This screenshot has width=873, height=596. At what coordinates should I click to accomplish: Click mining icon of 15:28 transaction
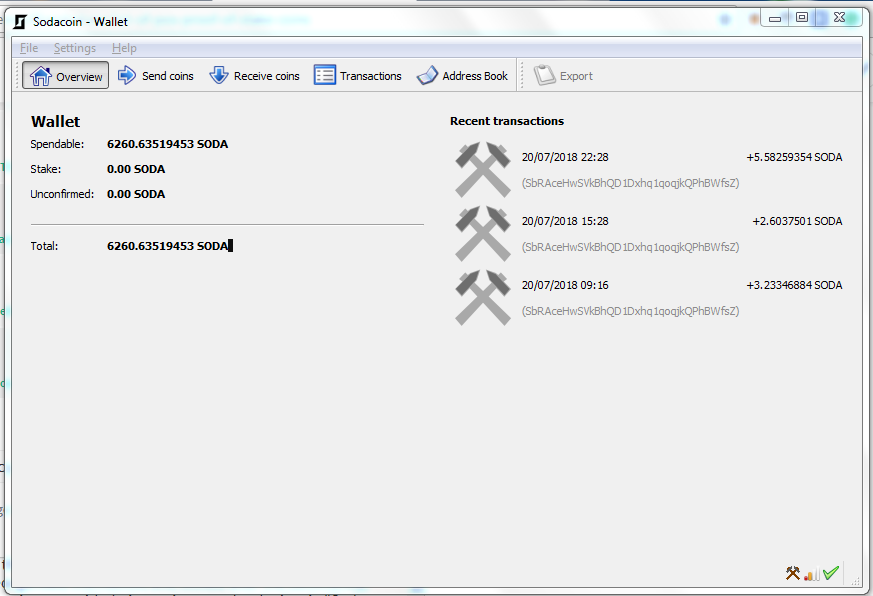(483, 233)
